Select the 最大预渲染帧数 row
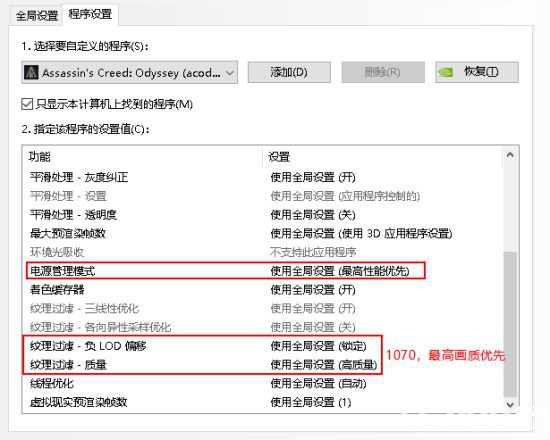 click(263, 234)
